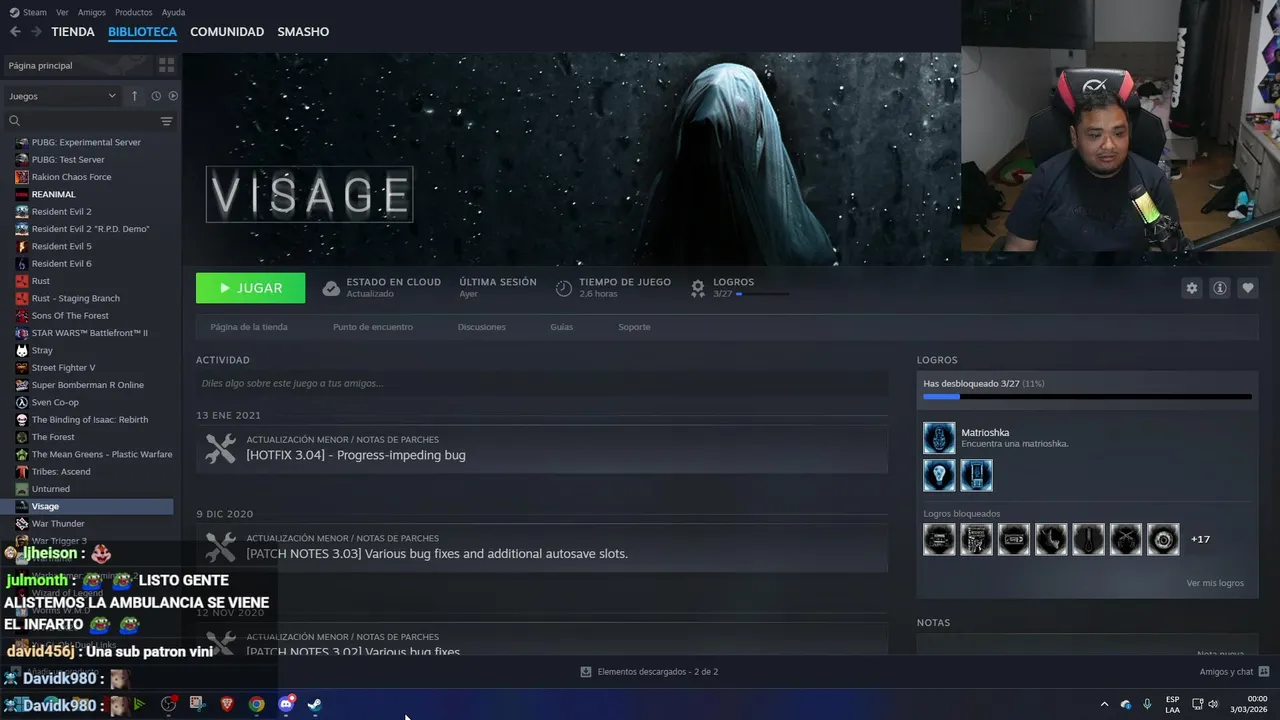
Task: Open the hand locked achievement icon
Action: coord(1051,539)
